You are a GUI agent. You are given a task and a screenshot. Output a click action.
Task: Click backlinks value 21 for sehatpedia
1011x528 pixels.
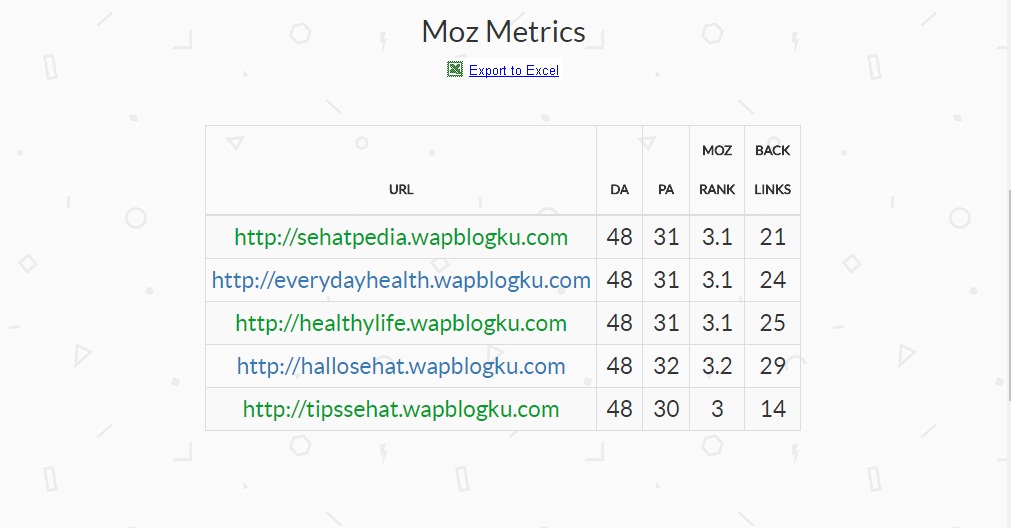772,237
